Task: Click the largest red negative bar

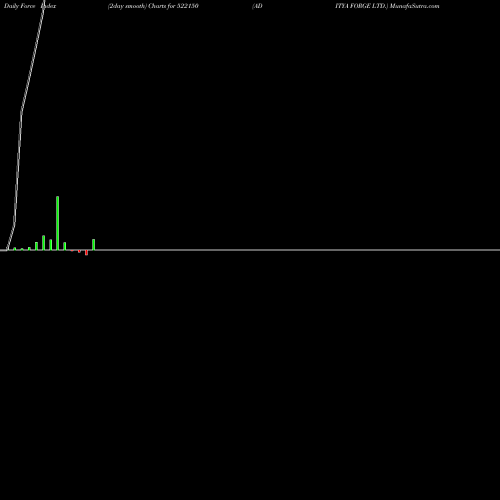Action: [x=86, y=253]
